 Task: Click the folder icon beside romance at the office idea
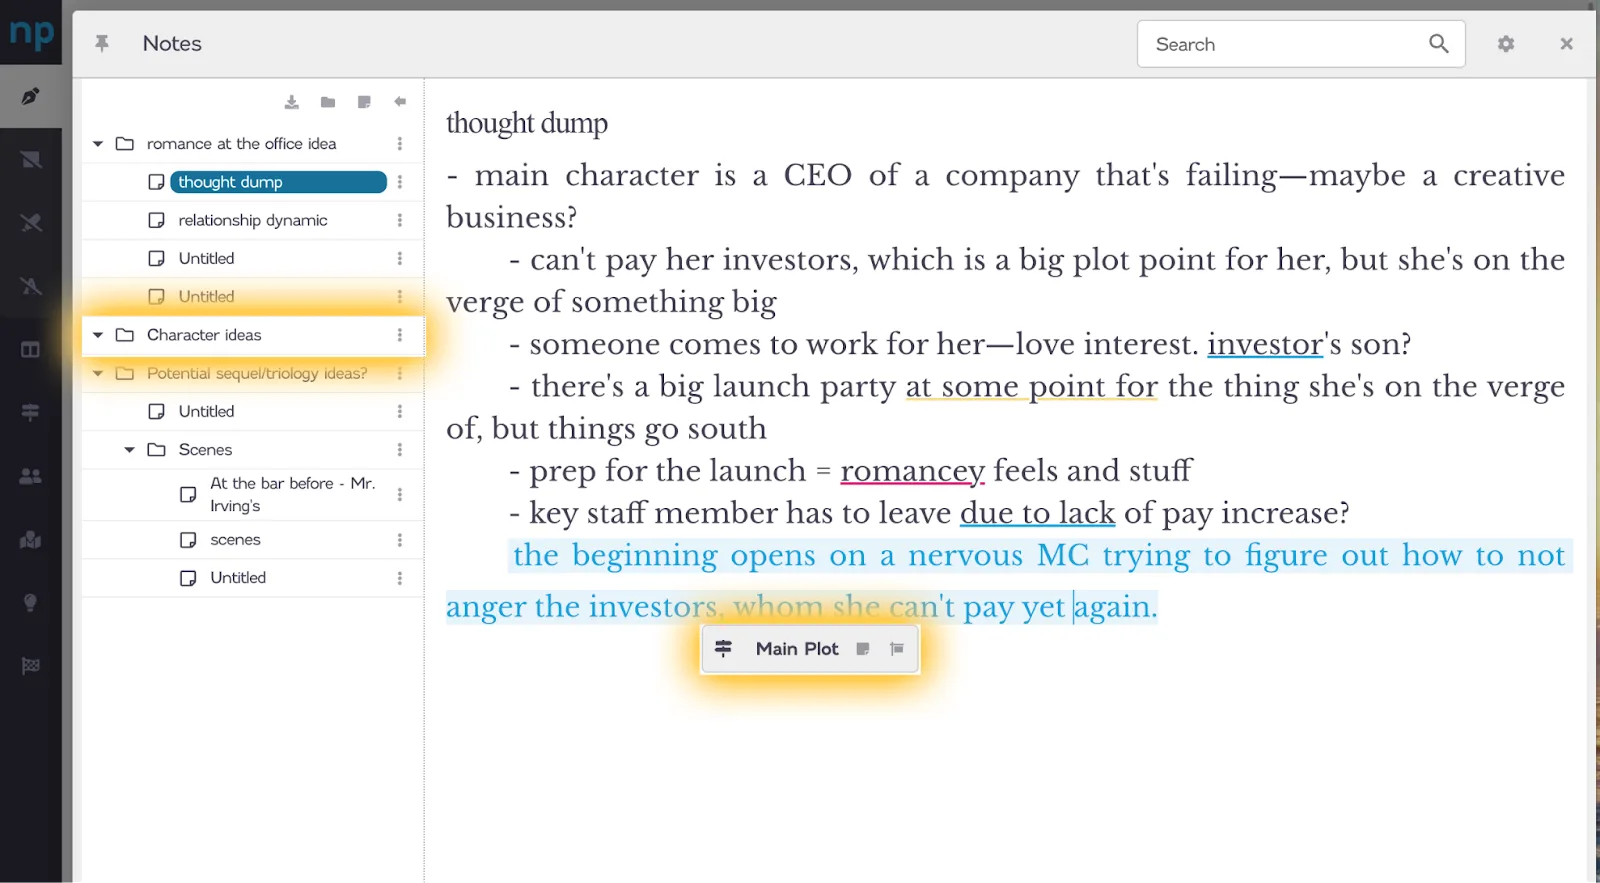pyautogui.click(x=125, y=144)
